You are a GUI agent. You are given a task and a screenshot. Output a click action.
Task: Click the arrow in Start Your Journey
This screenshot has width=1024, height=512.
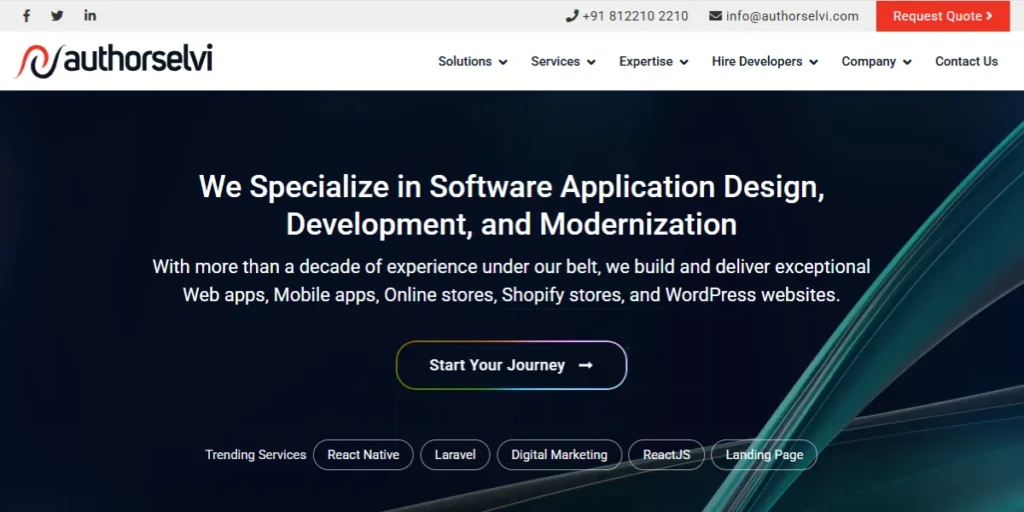click(x=586, y=365)
